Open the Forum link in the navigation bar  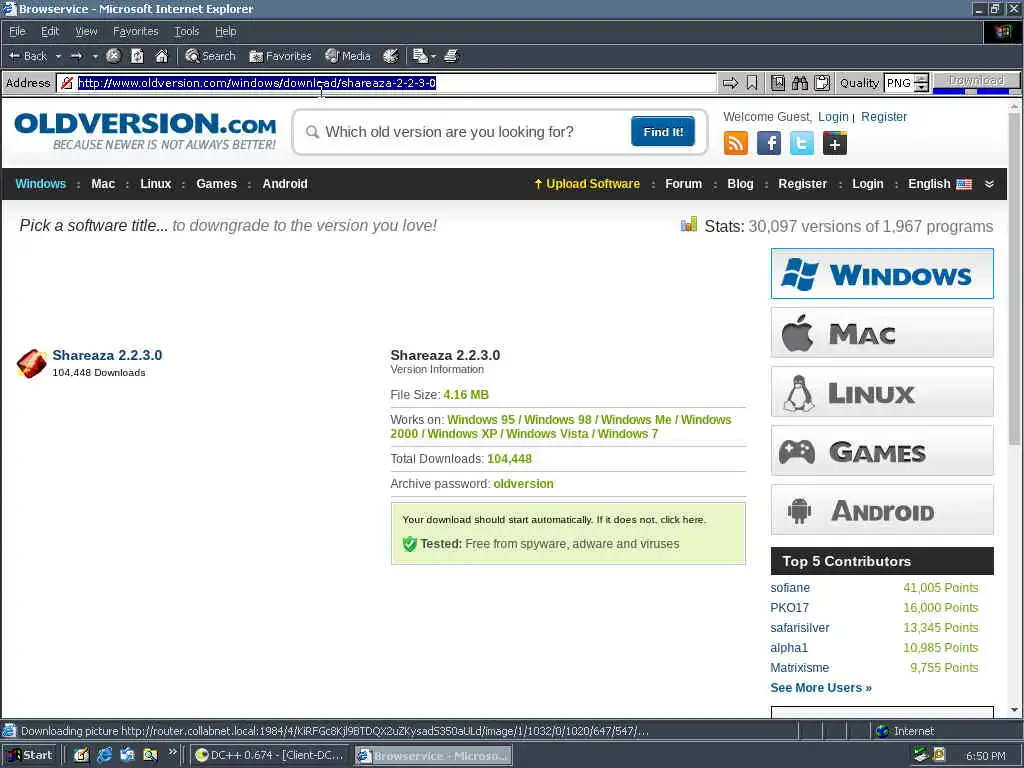click(683, 184)
